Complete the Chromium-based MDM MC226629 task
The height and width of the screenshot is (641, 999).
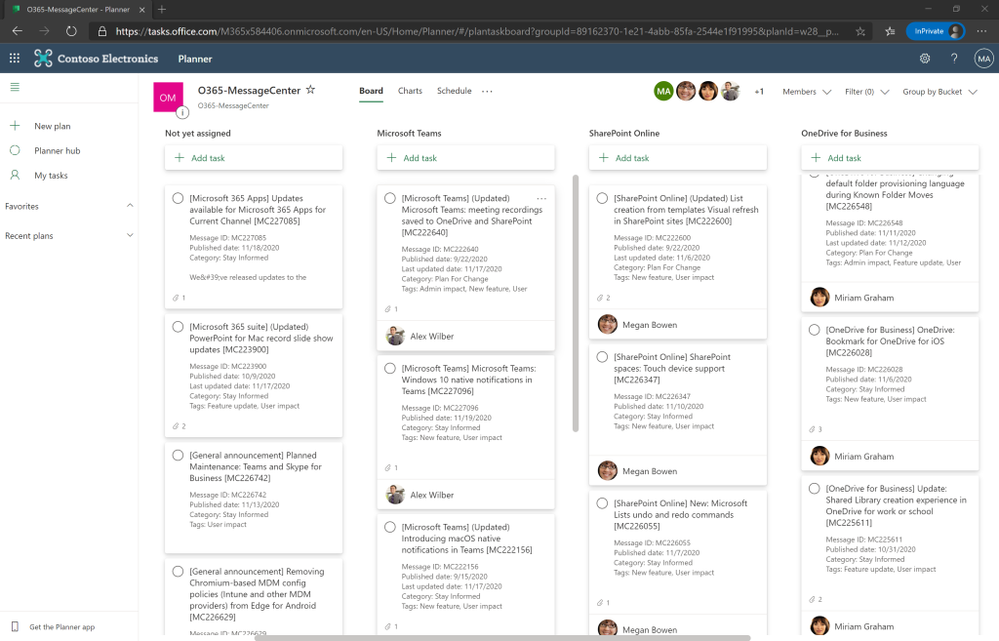178,572
